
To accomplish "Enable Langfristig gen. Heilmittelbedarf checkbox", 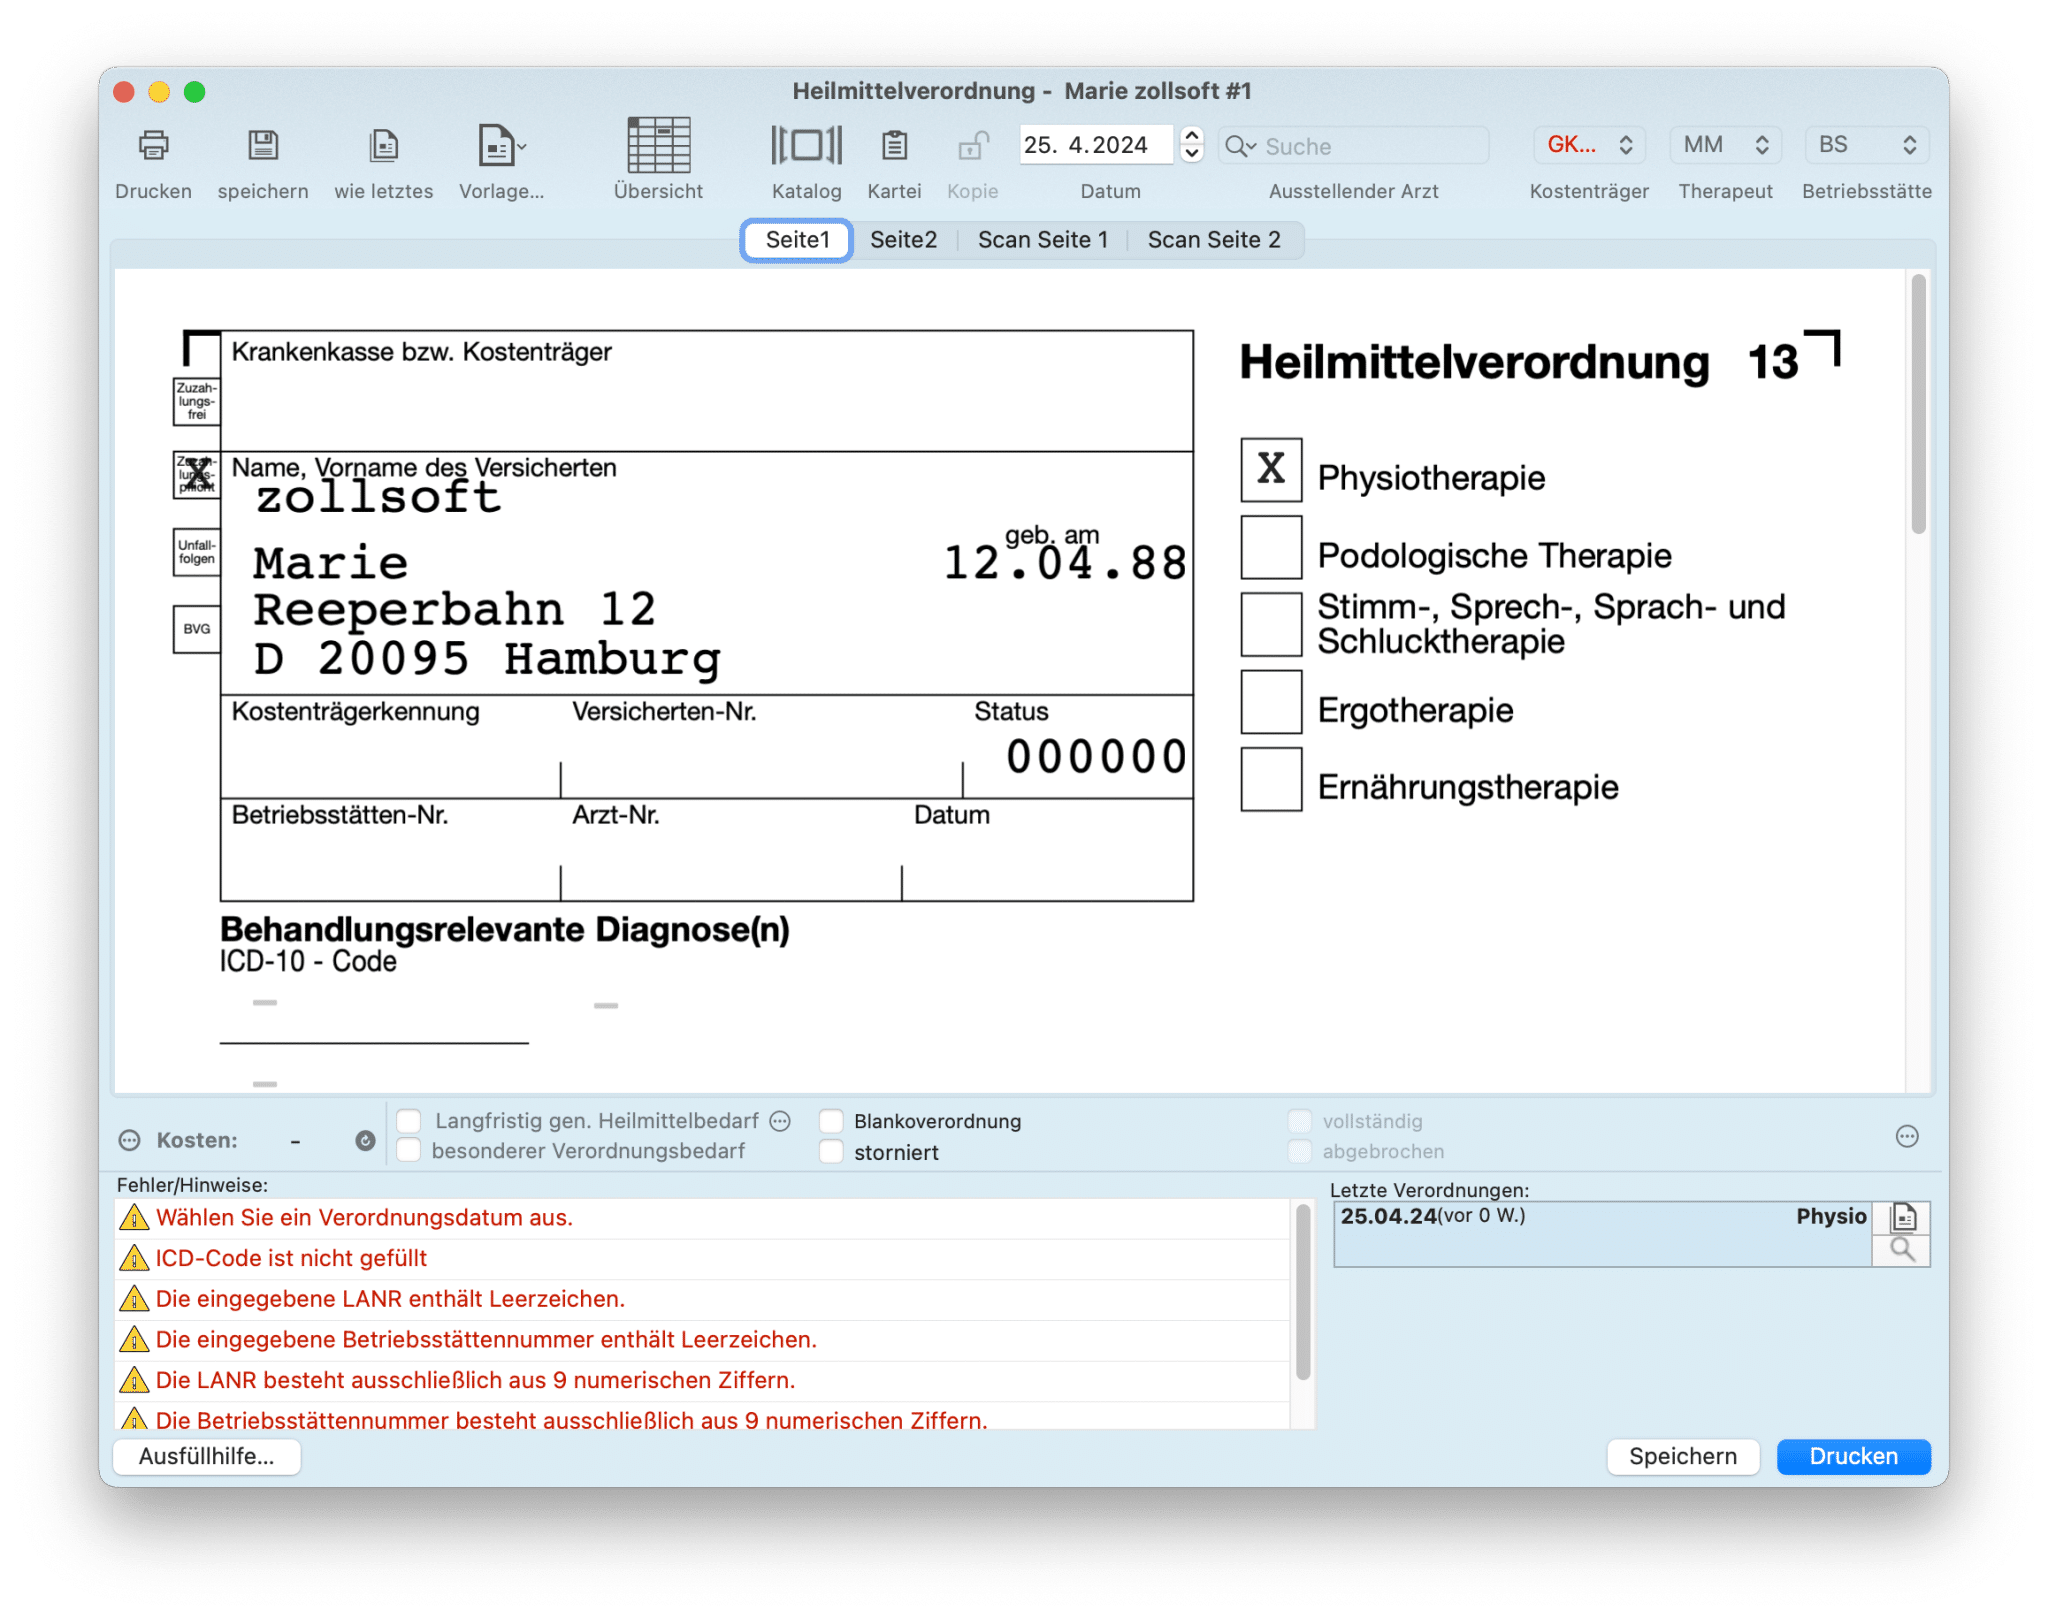I will pos(409,1120).
